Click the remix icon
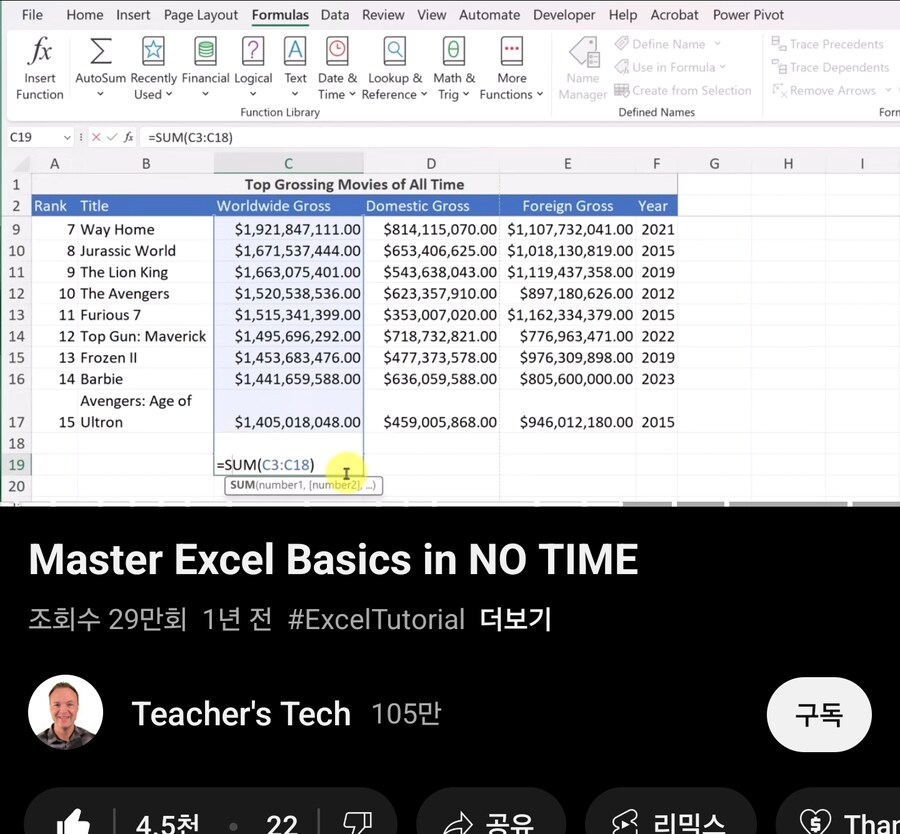 point(624,823)
